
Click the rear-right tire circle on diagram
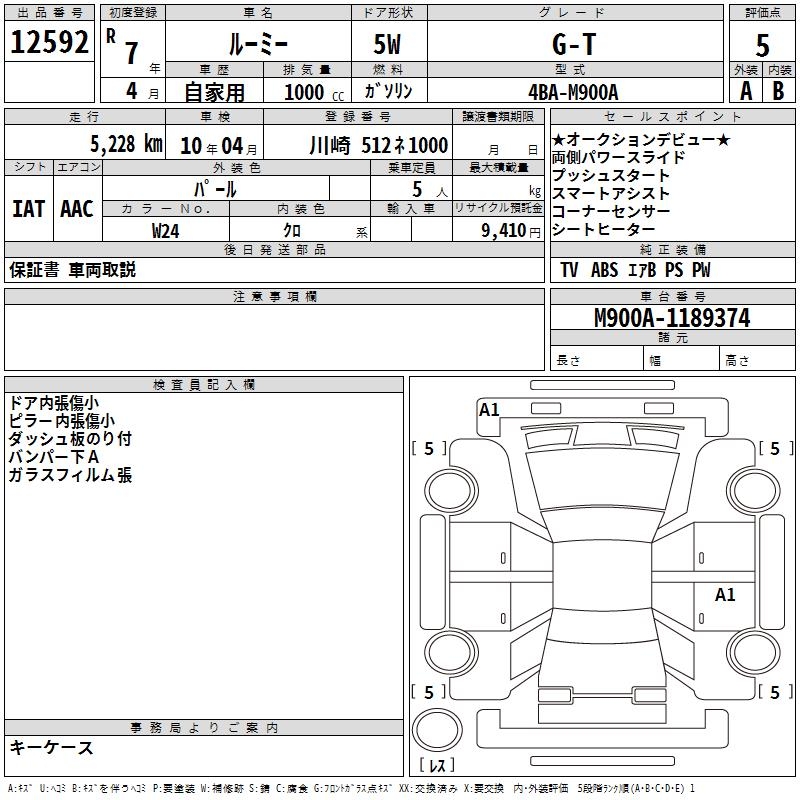coord(754,653)
